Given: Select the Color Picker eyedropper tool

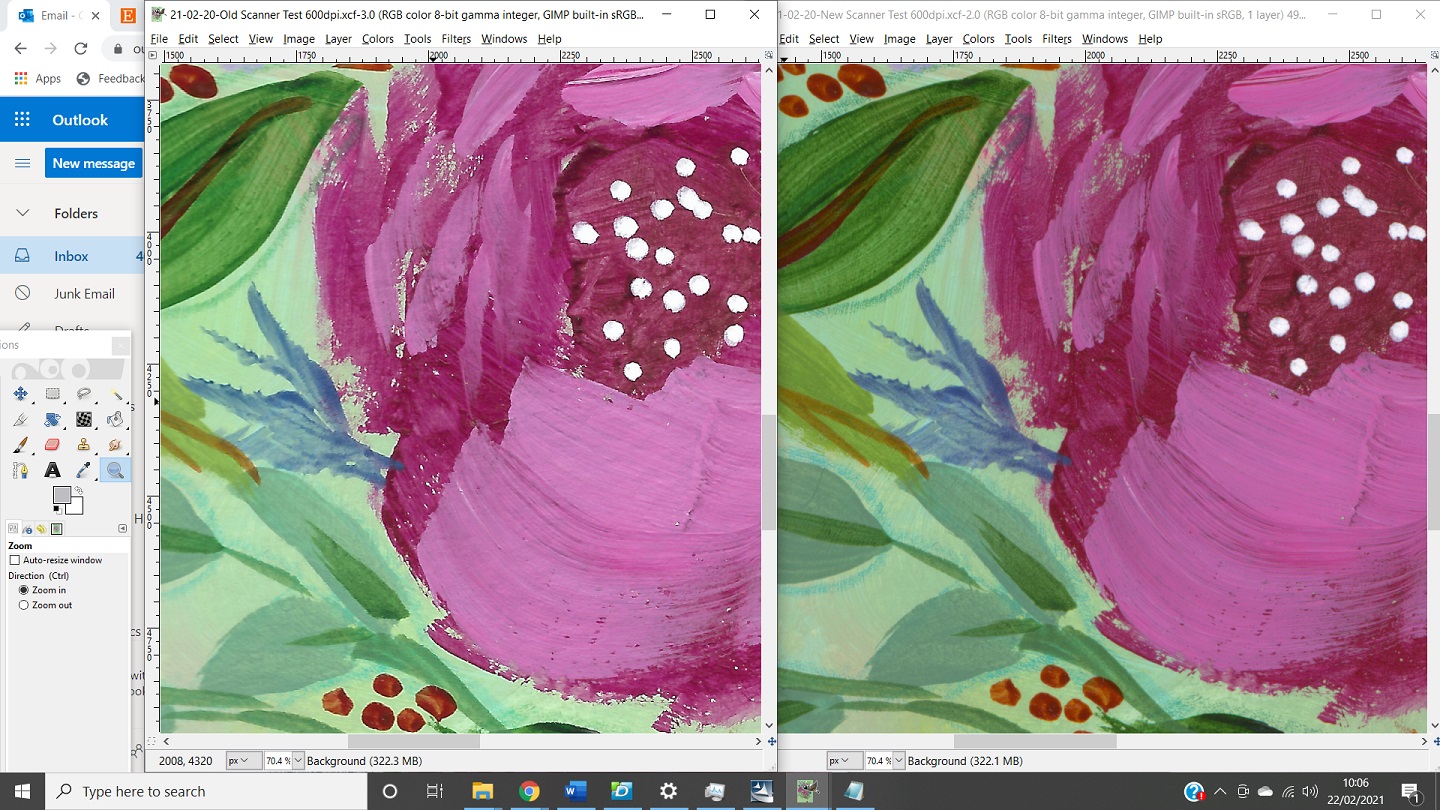Looking at the screenshot, I should (x=84, y=470).
